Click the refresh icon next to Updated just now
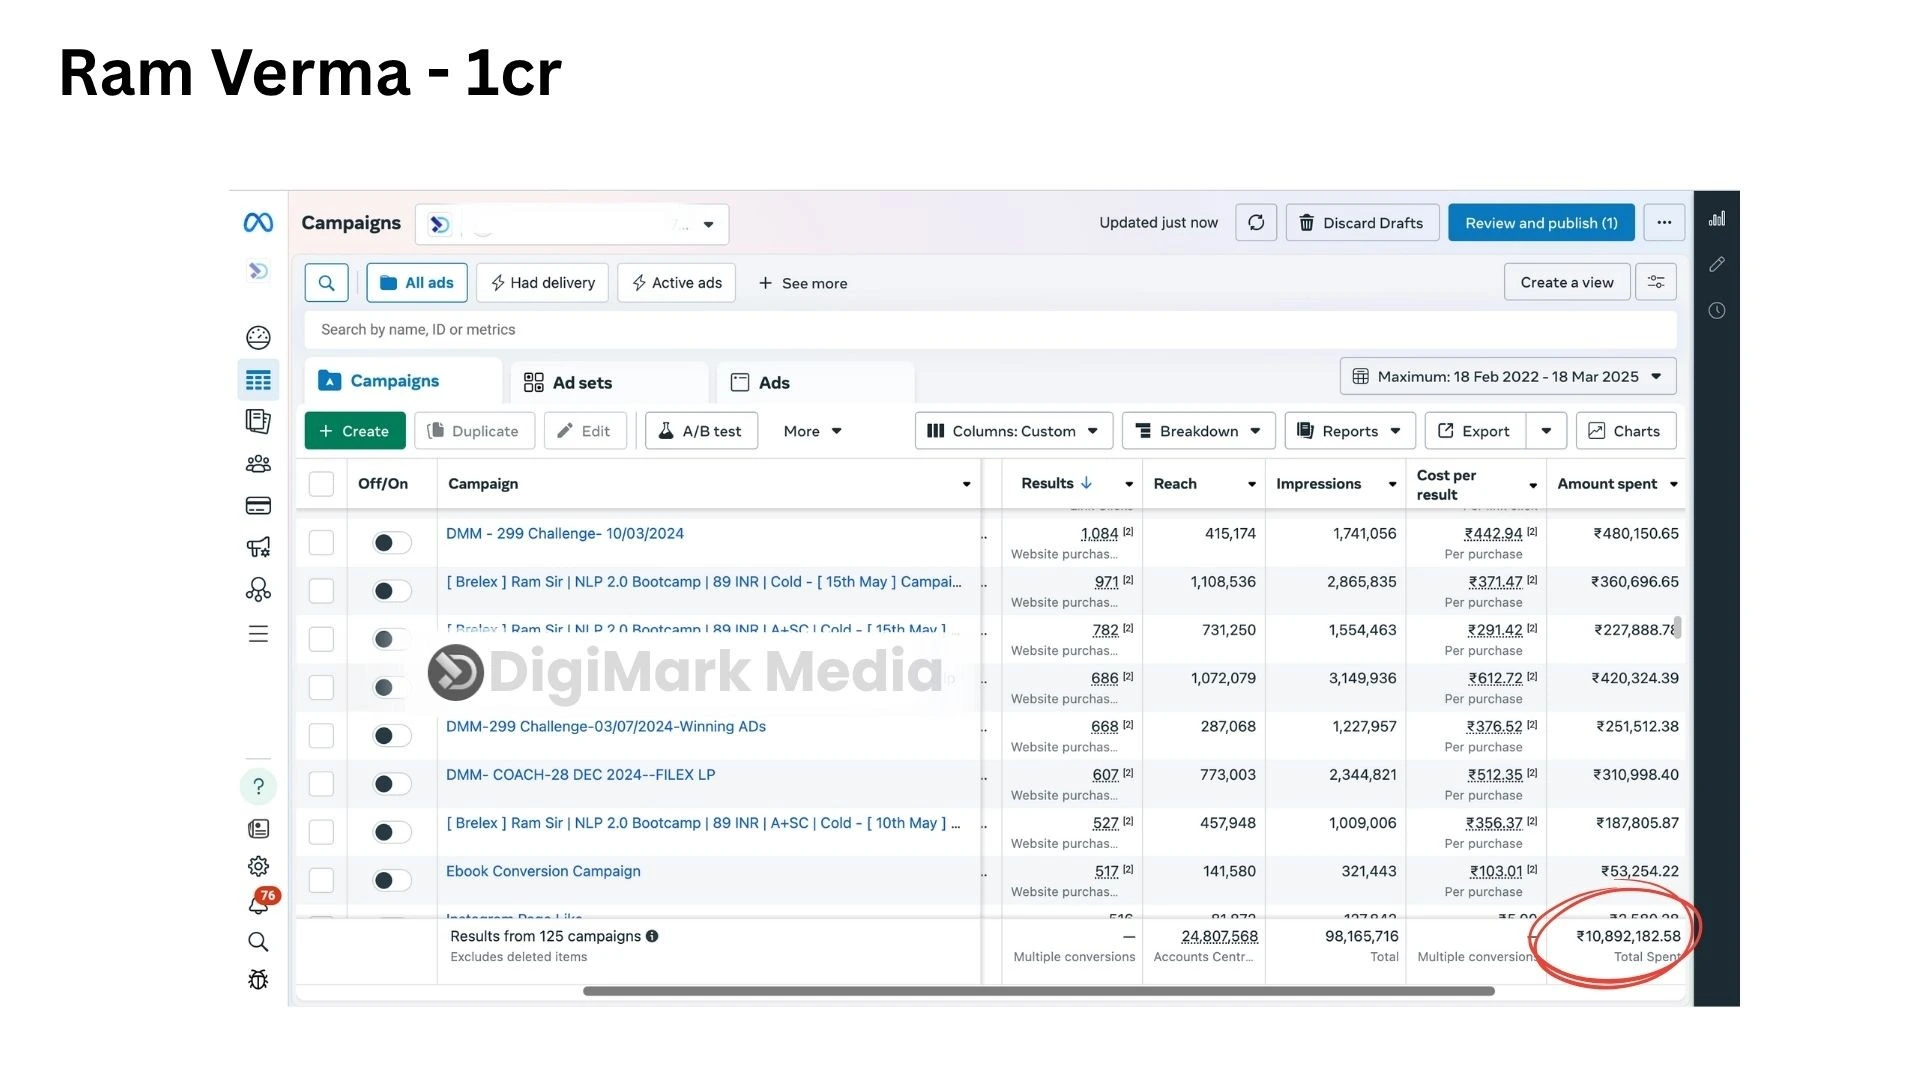Image resolution: width=1920 pixels, height=1080 pixels. (x=1256, y=223)
